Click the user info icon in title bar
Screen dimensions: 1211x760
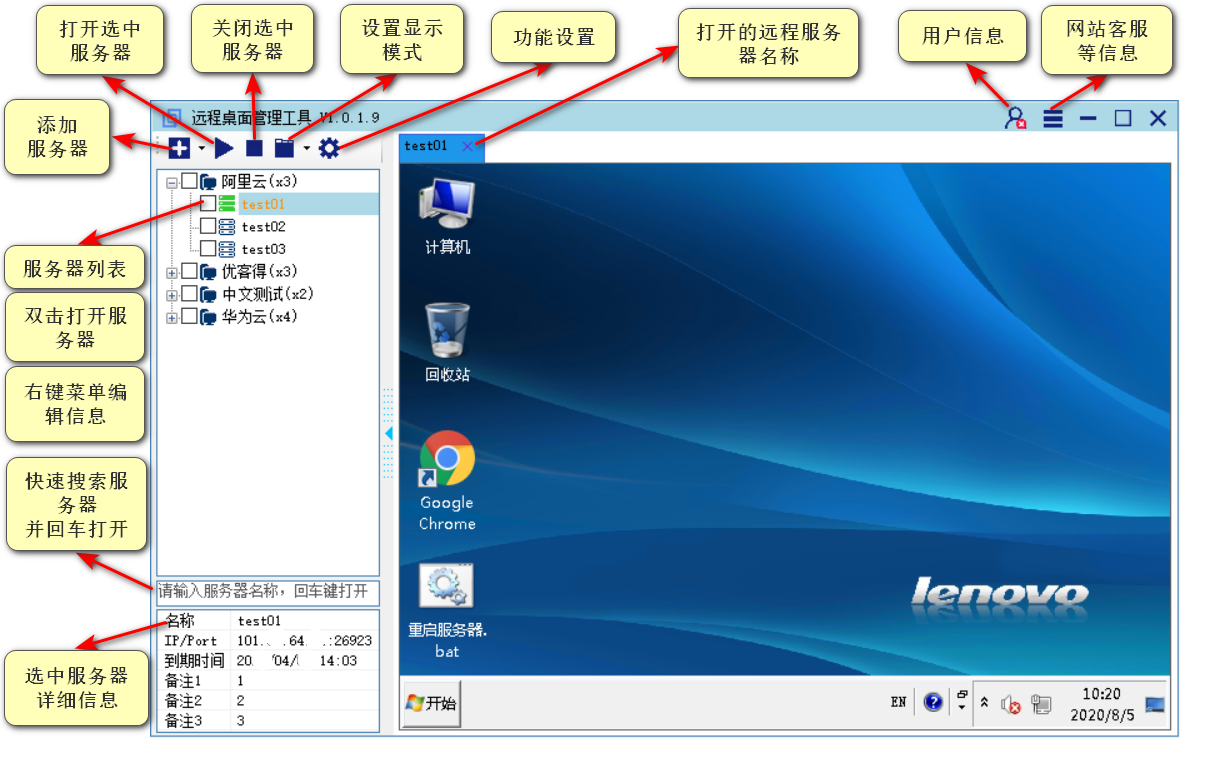(x=1015, y=118)
